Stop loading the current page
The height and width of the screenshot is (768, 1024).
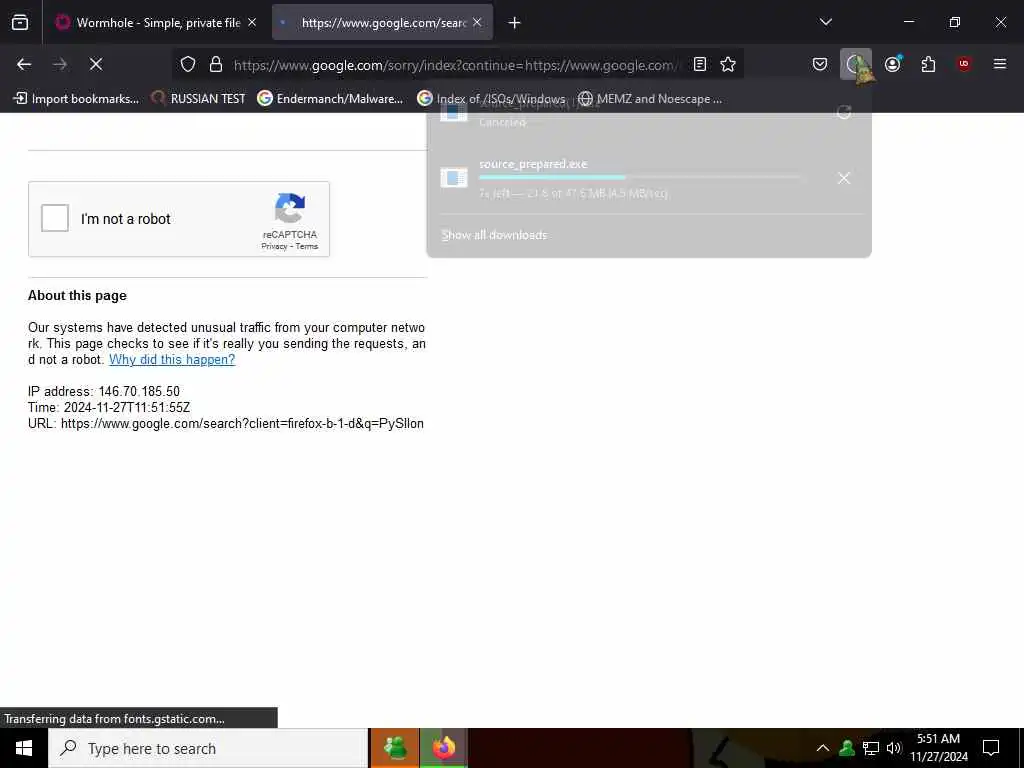[x=96, y=64]
